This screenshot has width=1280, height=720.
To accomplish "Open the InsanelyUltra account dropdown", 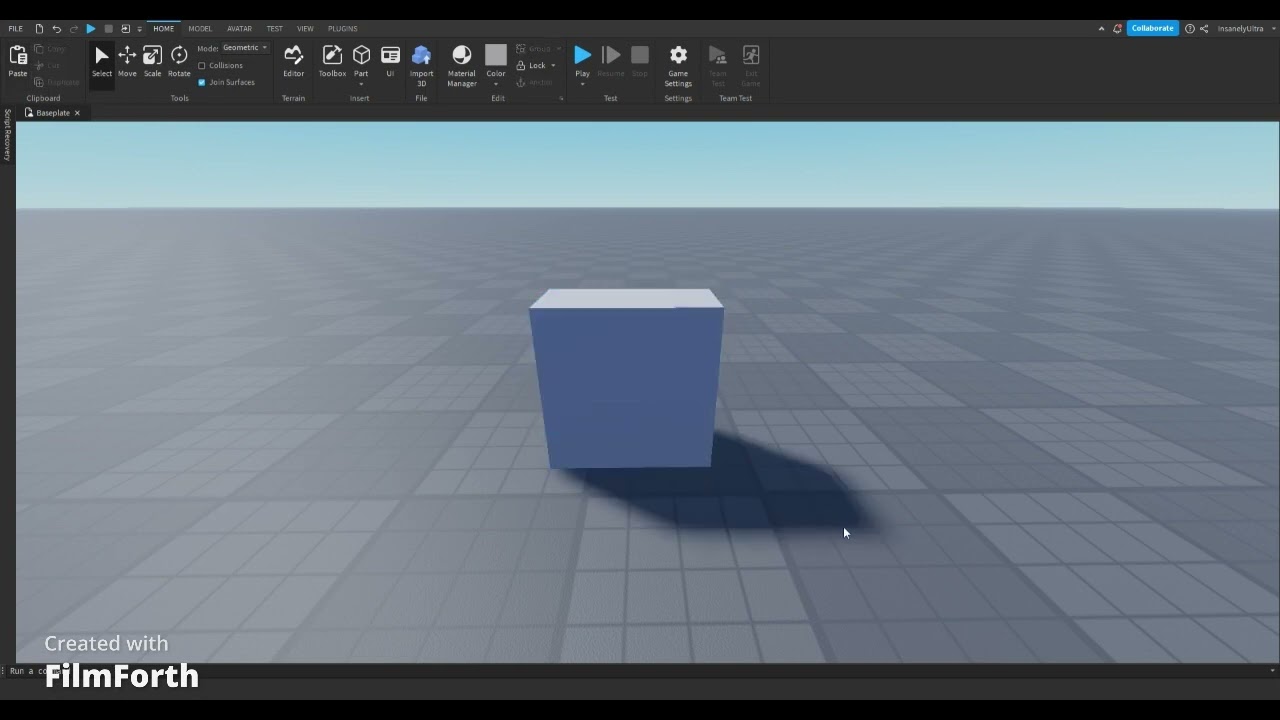I will 1243,29.
